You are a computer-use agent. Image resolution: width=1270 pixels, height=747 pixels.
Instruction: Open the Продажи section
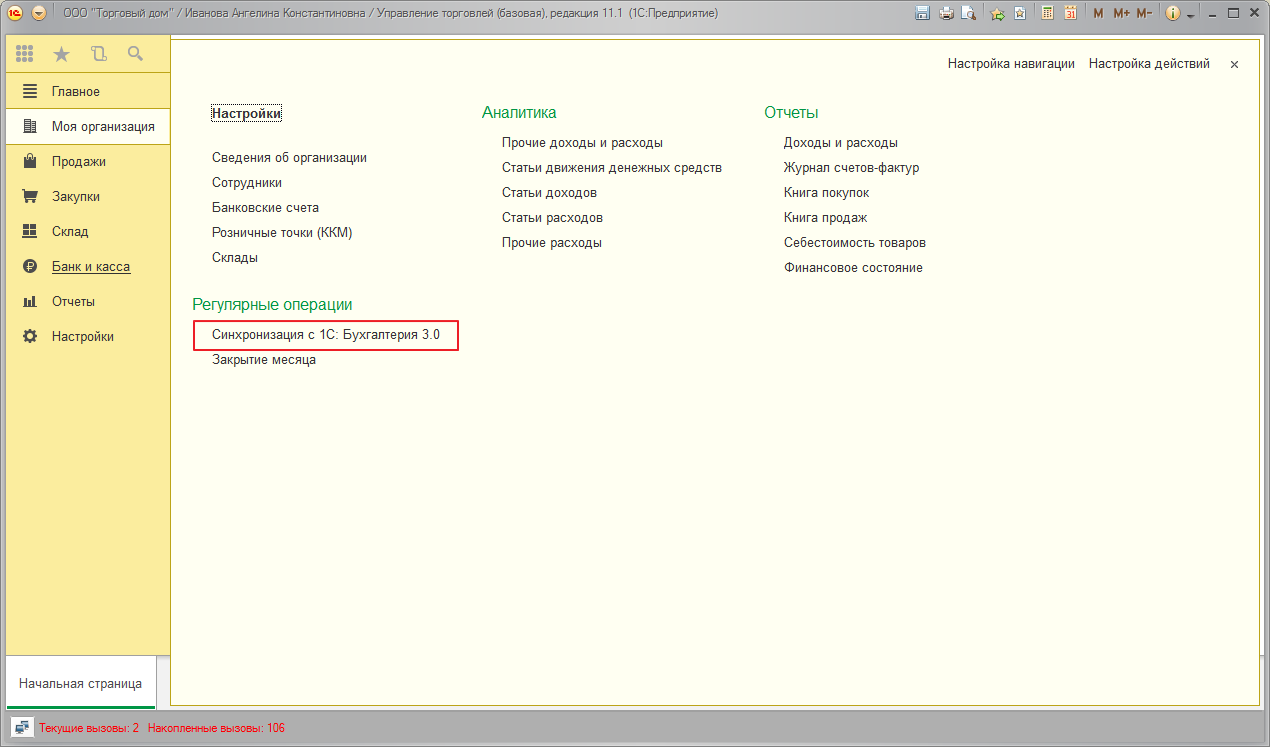click(87, 161)
